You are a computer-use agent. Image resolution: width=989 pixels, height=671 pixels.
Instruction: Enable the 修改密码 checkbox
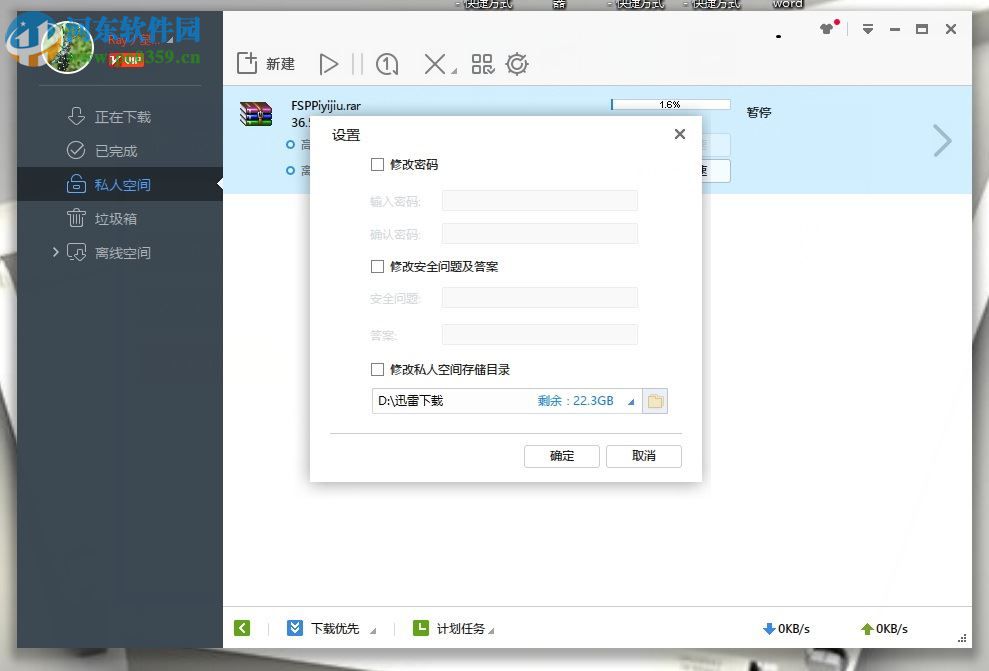(x=378, y=164)
